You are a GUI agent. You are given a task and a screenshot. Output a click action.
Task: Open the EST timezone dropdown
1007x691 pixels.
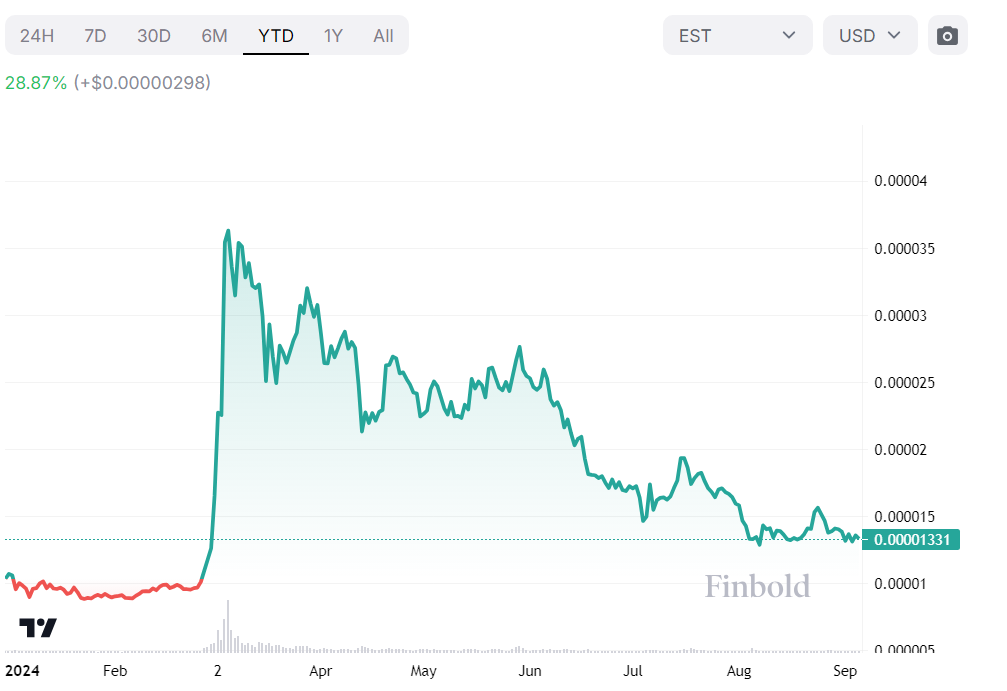click(737, 35)
